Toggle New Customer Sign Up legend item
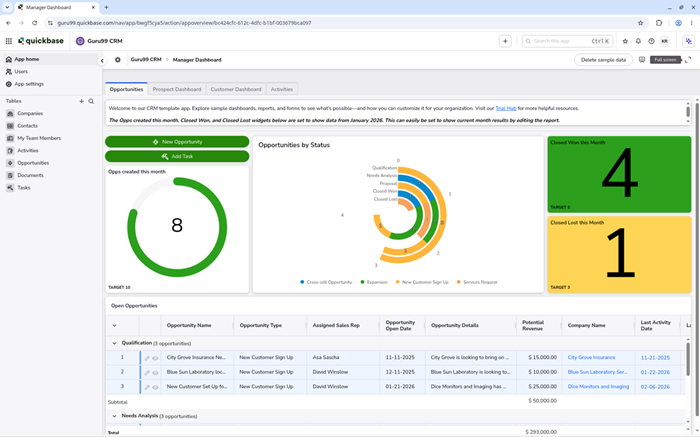The image size is (700, 437). coord(422,282)
